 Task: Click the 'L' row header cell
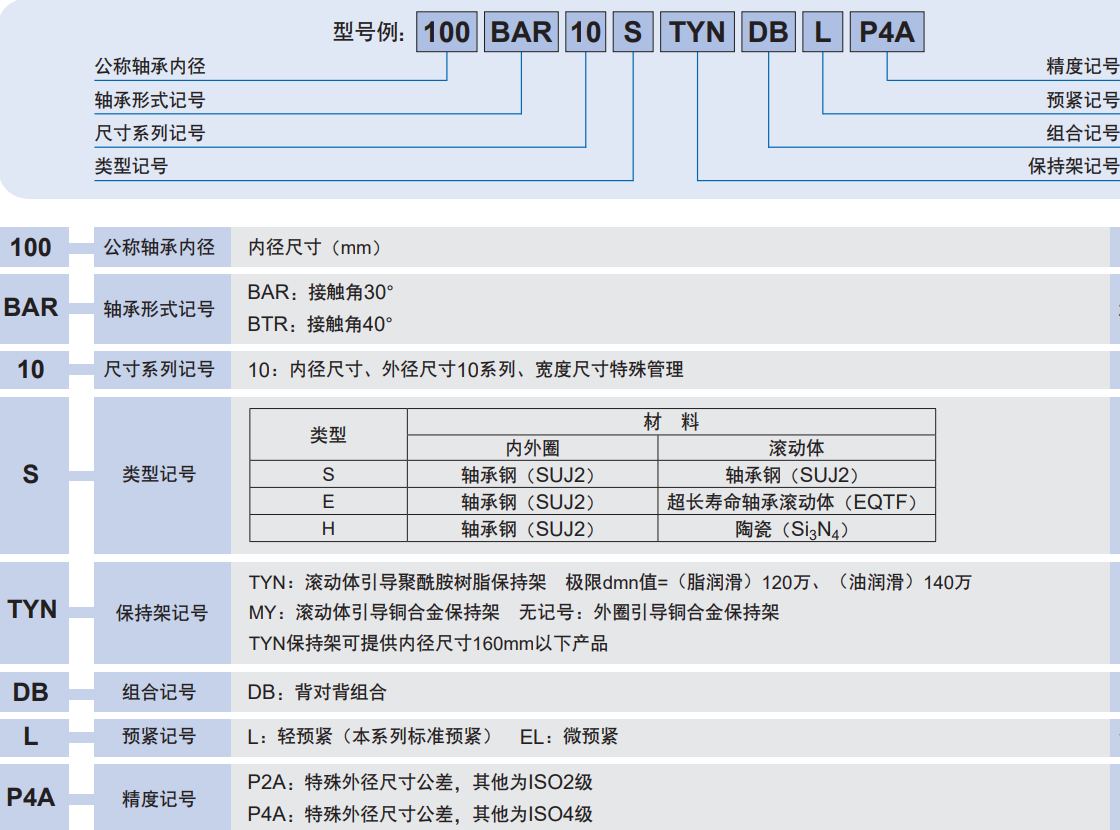34,737
